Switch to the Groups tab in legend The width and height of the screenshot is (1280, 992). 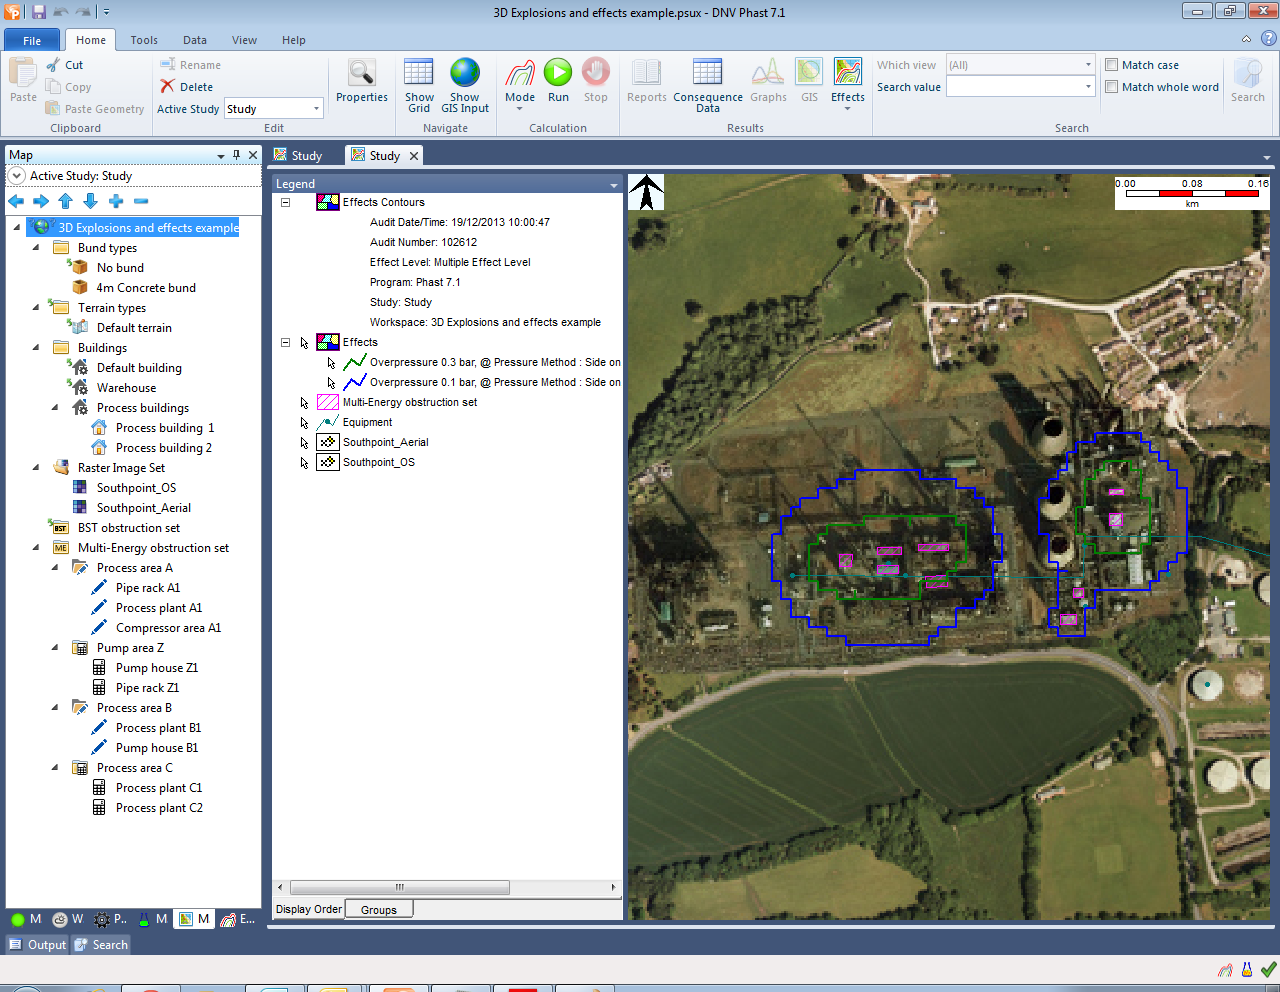click(379, 910)
